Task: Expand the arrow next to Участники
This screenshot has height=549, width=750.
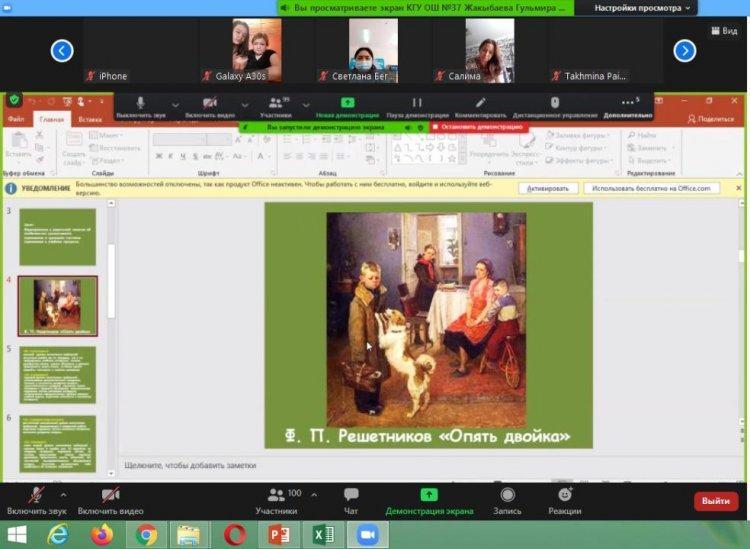Action: [315, 494]
